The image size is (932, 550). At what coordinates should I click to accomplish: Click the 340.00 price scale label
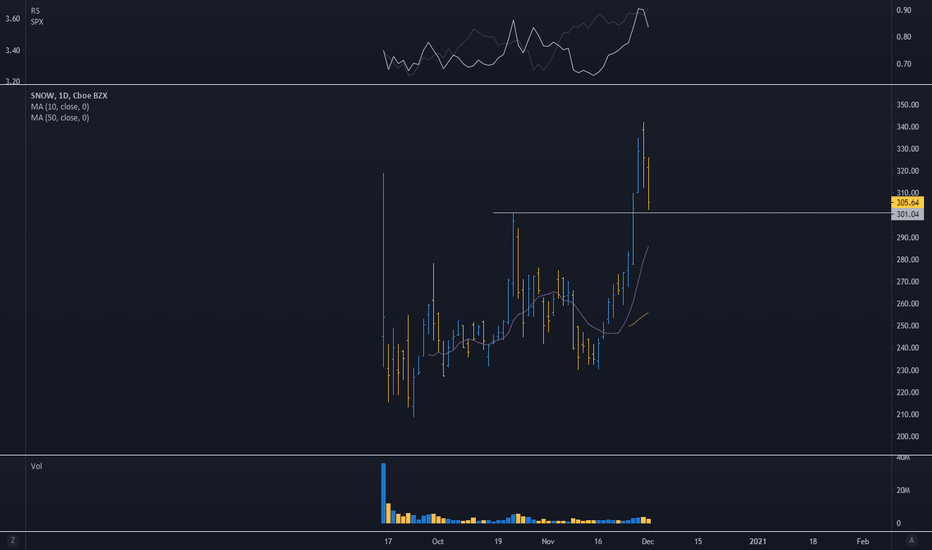907,127
